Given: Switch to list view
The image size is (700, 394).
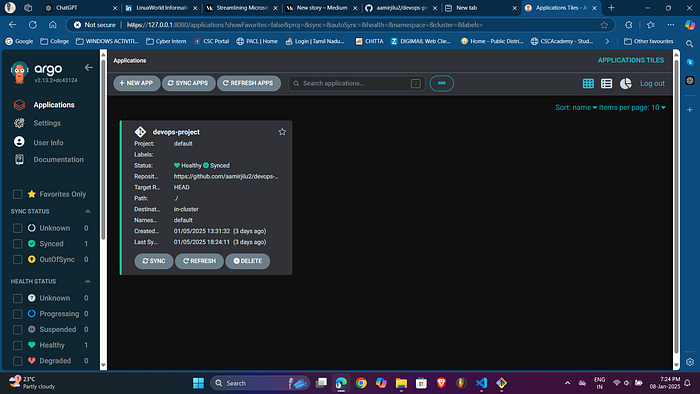Looking at the screenshot, I should (x=606, y=83).
